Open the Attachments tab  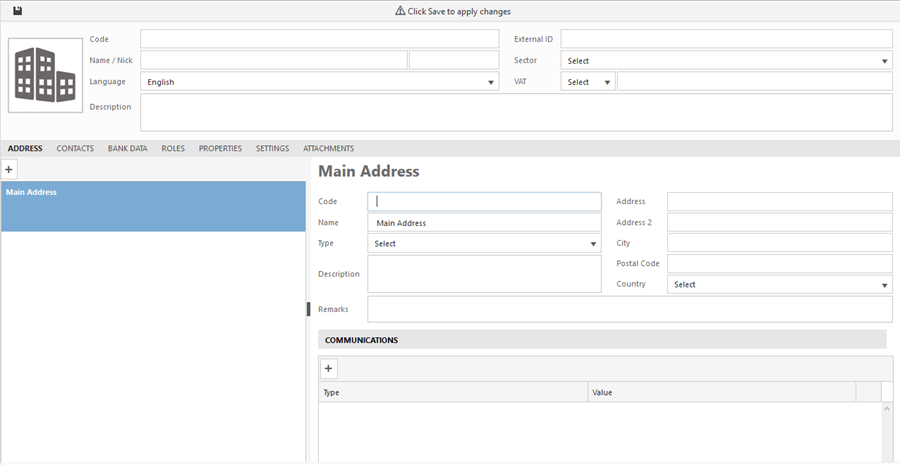tap(328, 148)
